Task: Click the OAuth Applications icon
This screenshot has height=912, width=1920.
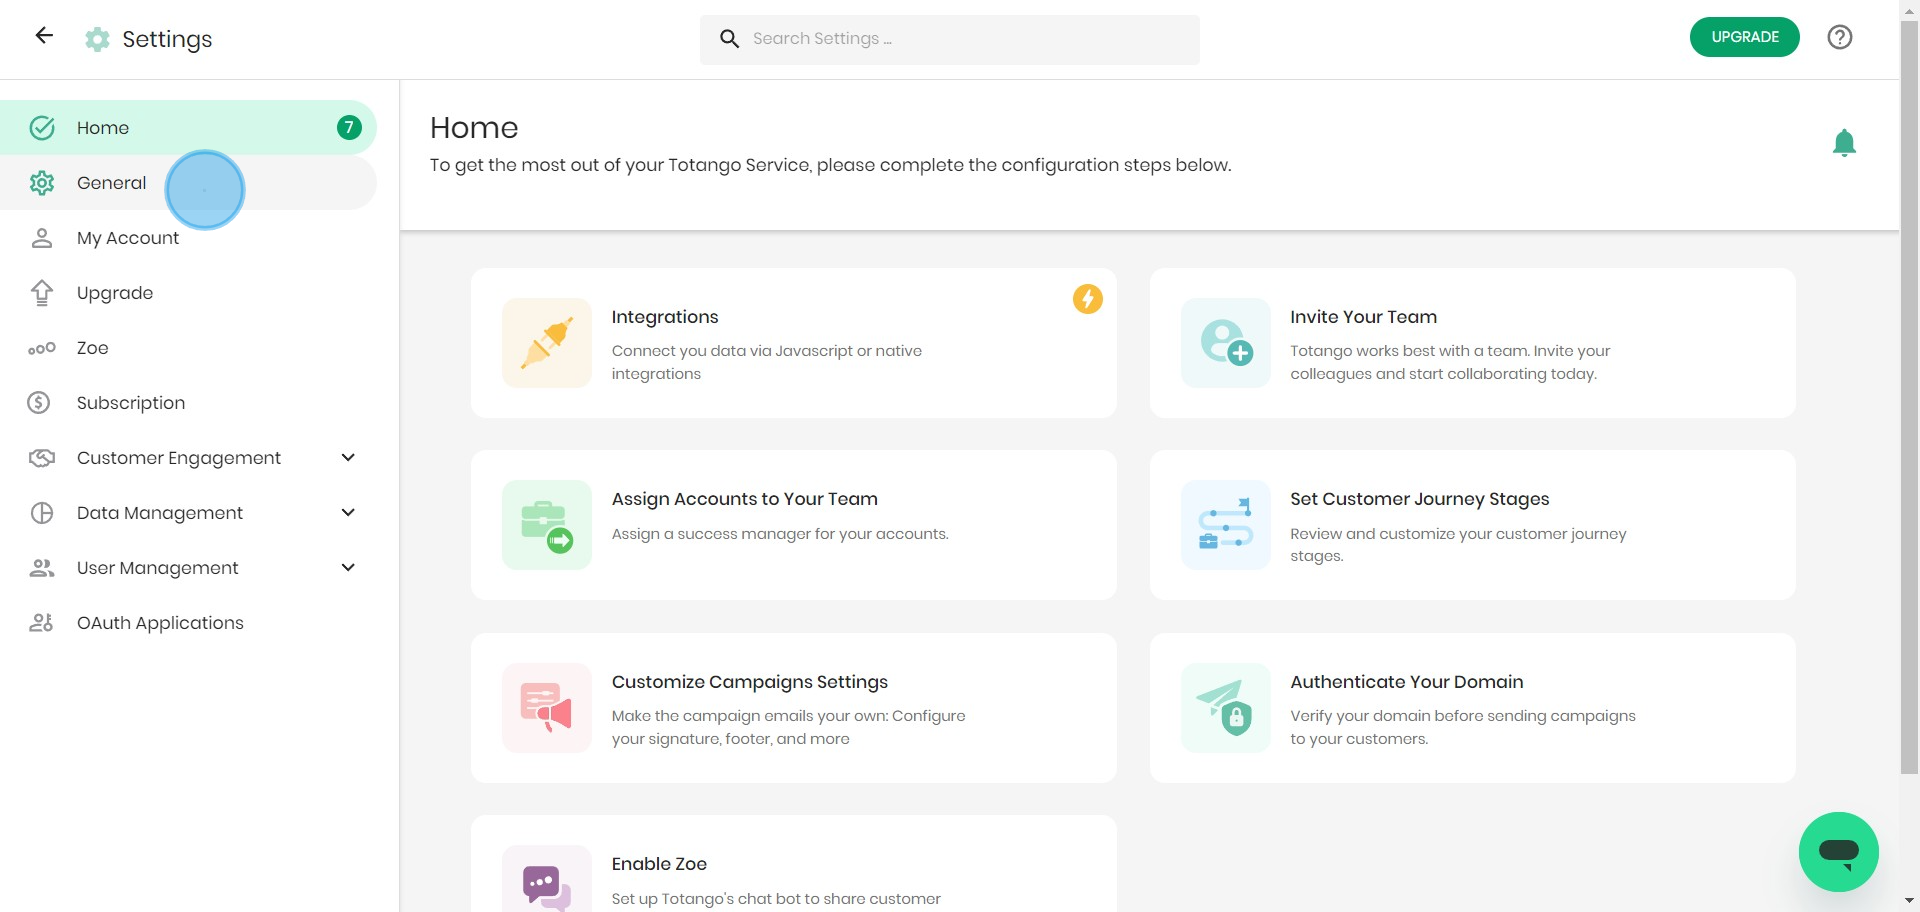Action: (x=42, y=623)
